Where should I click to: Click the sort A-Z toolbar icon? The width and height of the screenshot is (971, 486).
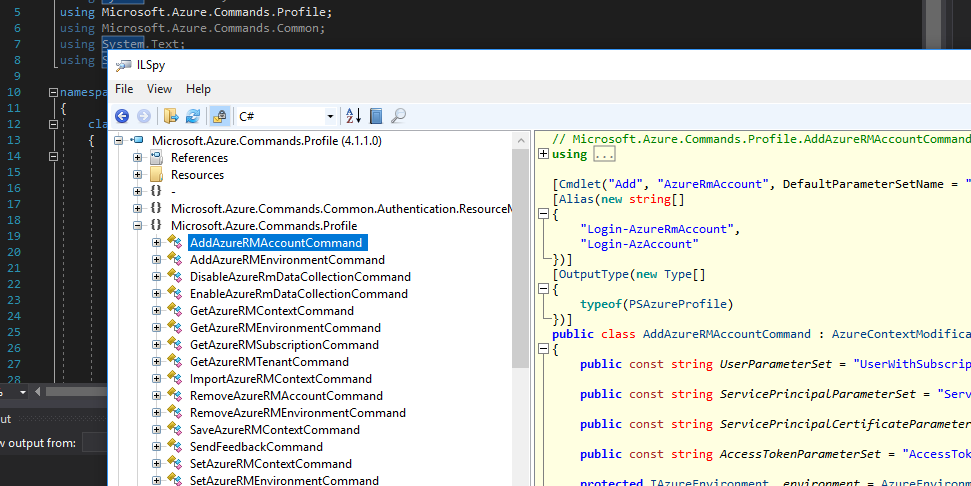tap(354, 116)
